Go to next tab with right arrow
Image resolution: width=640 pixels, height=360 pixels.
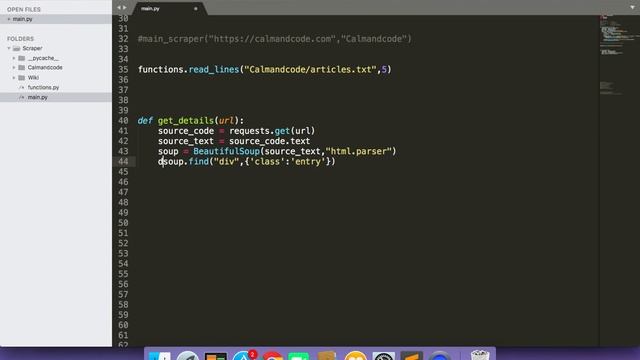[x=124, y=8]
